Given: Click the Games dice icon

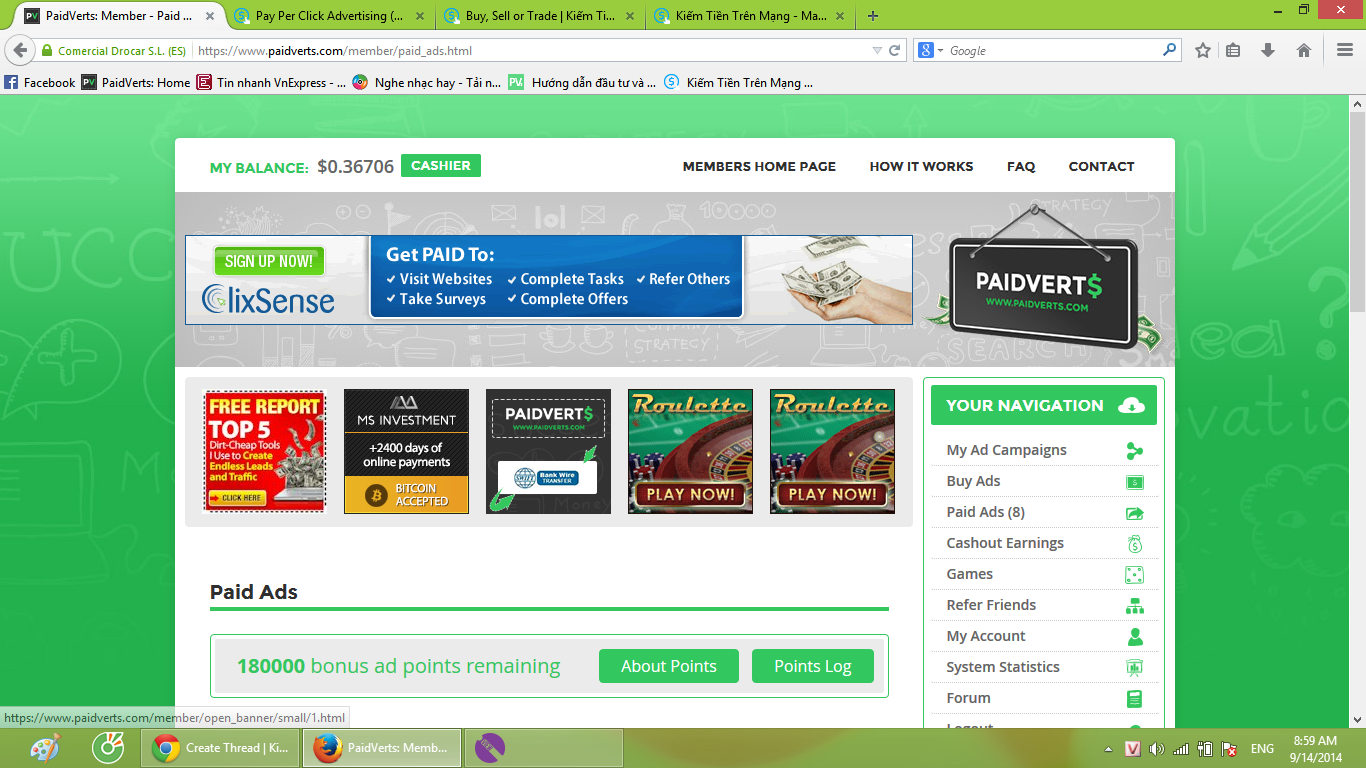Looking at the screenshot, I should click(1134, 575).
